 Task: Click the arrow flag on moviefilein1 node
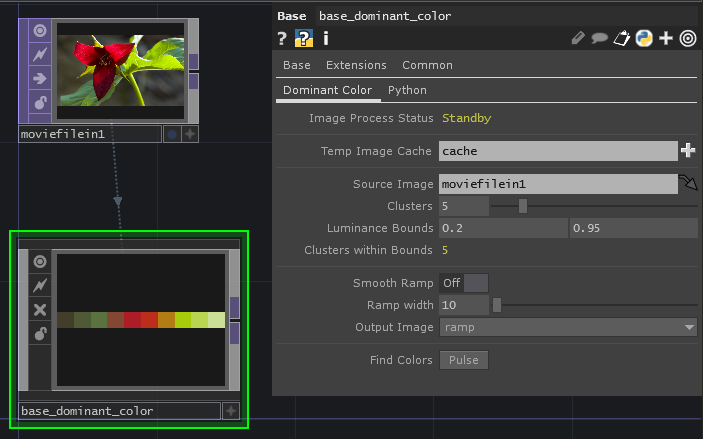click(40, 78)
